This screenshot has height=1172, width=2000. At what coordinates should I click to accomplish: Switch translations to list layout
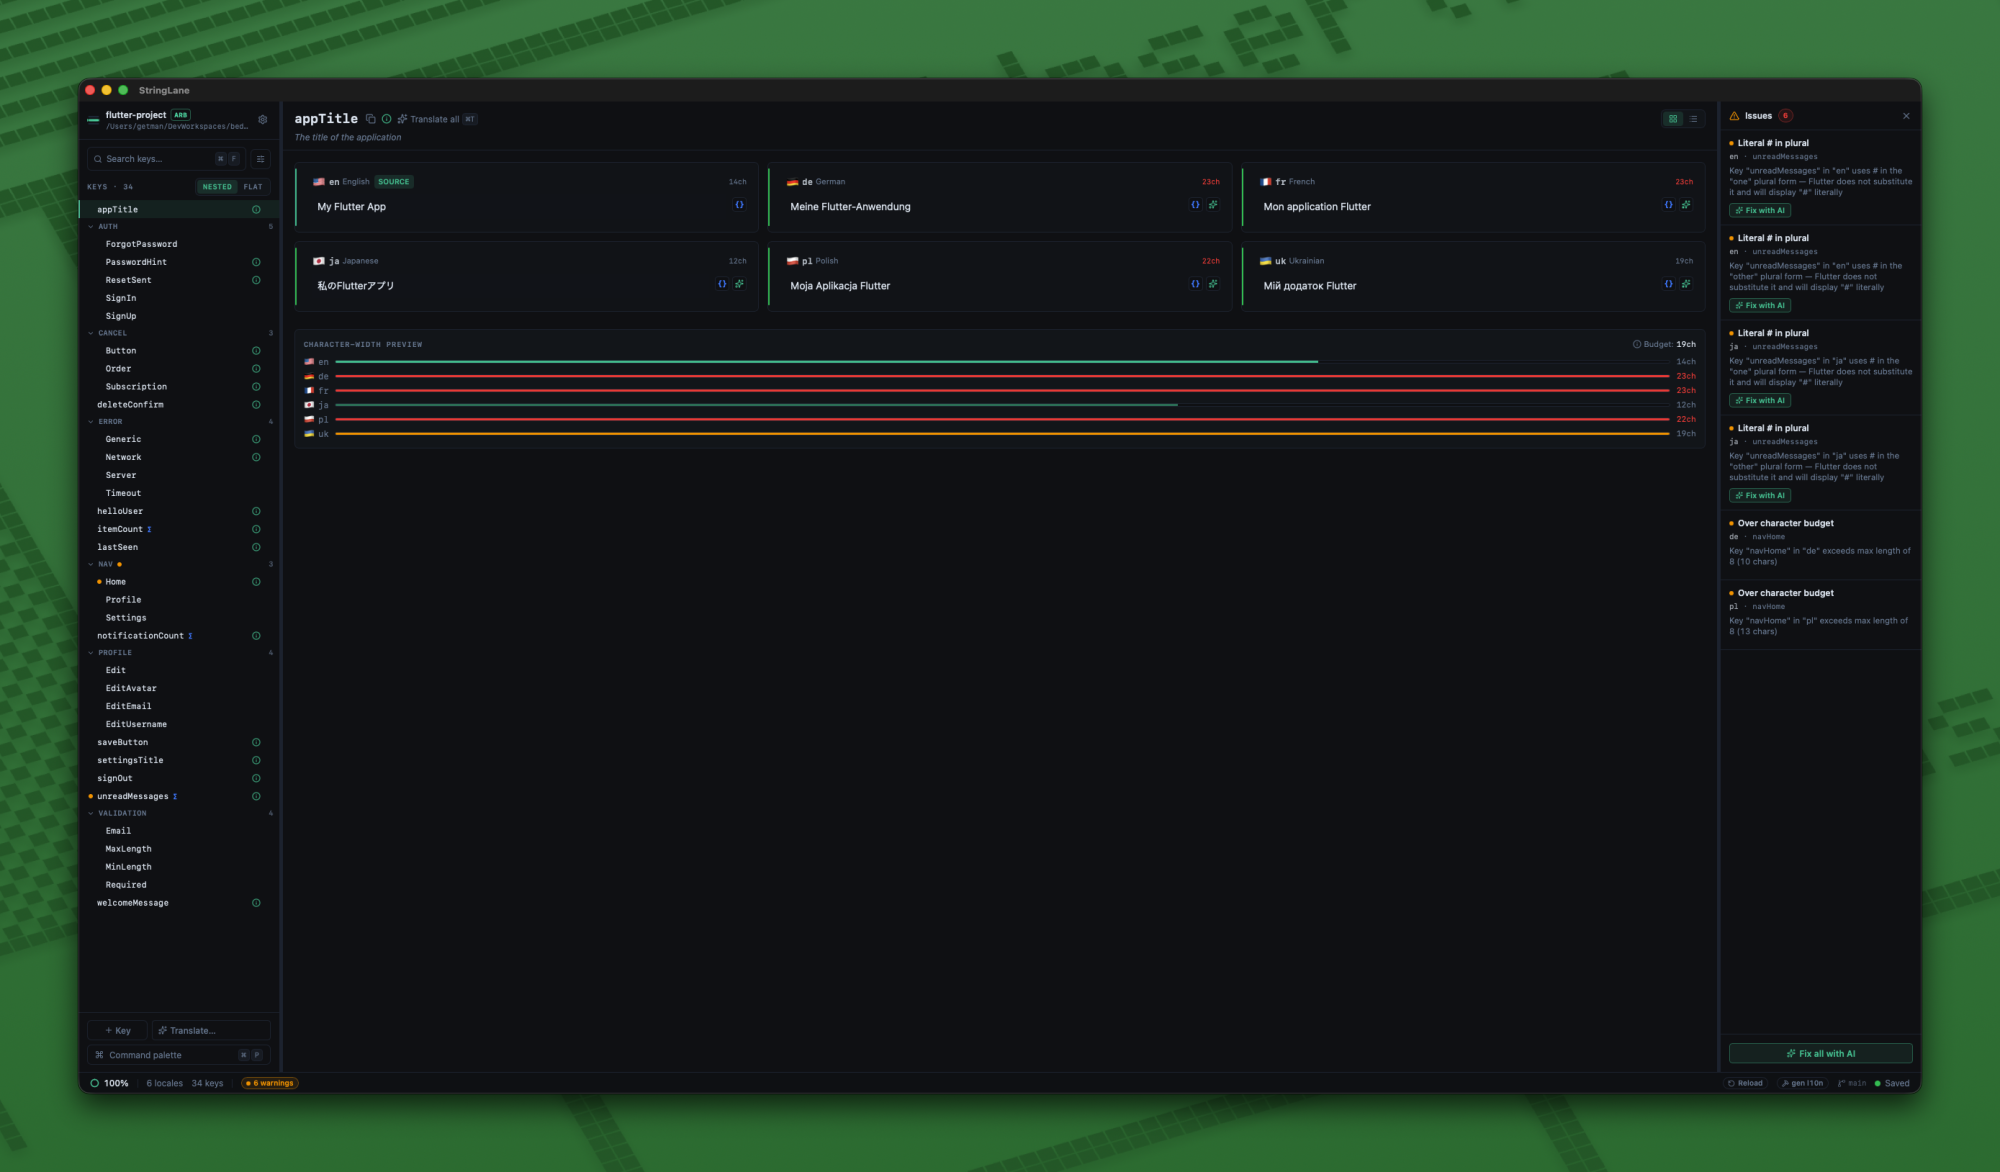coord(1693,119)
